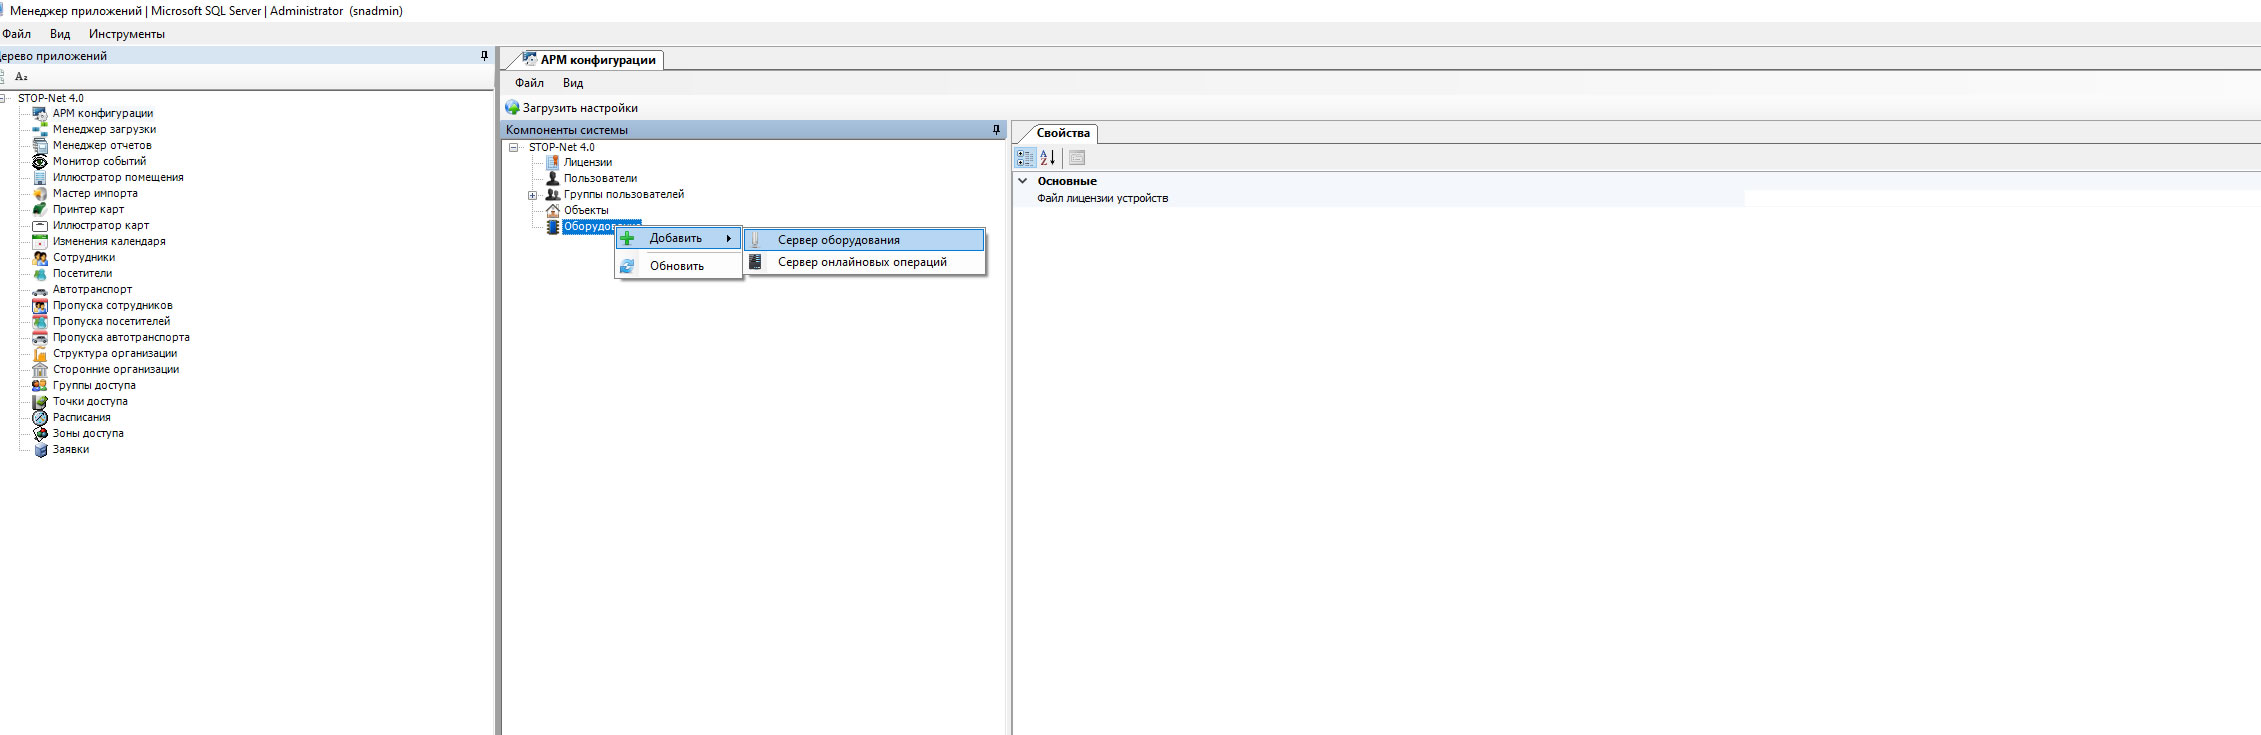Click the Сторонние организации icon
2261x735 pixels.
[x=40, y=370]
